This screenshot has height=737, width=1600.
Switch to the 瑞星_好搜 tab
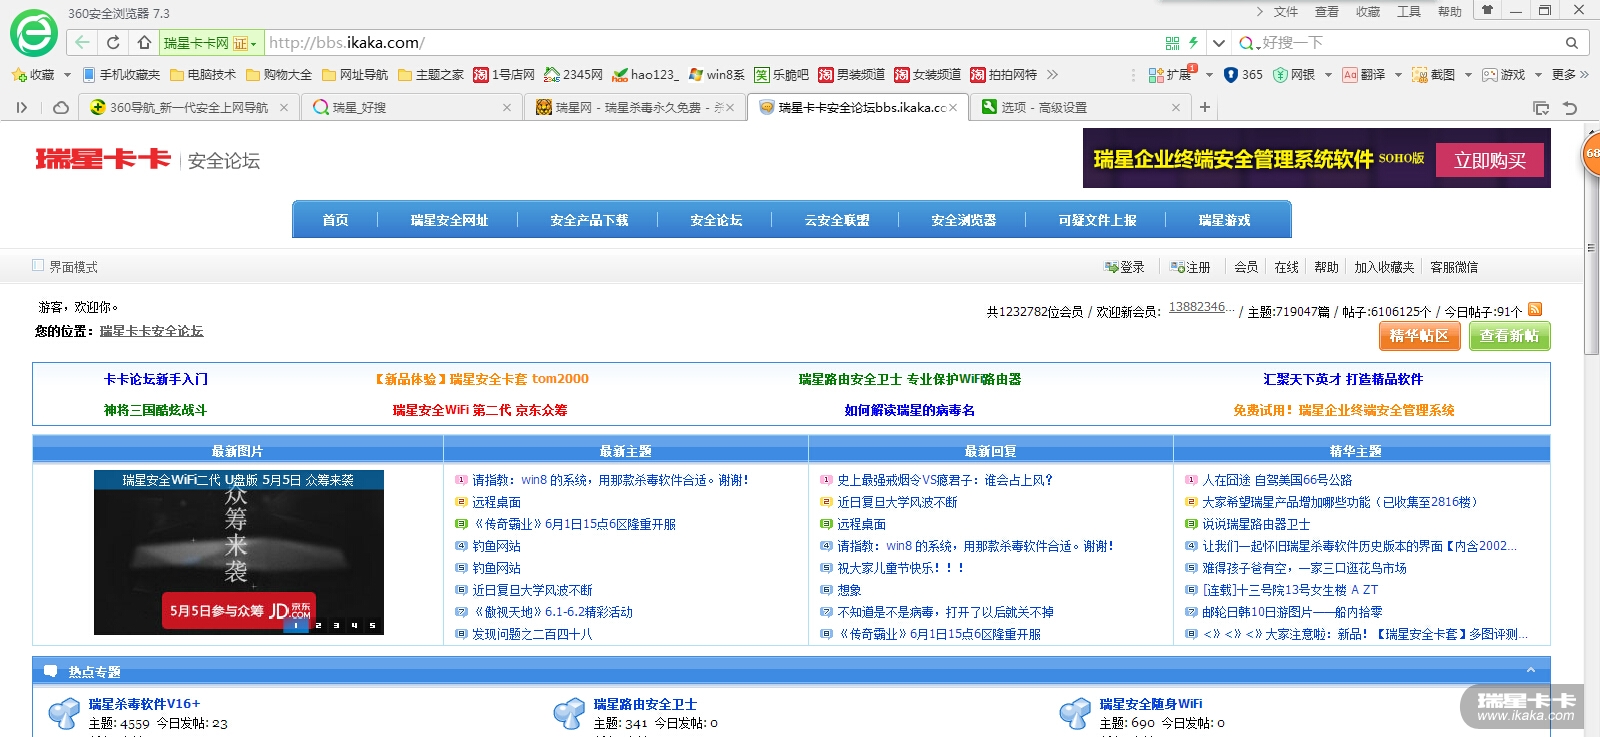(x=410, y=107)
